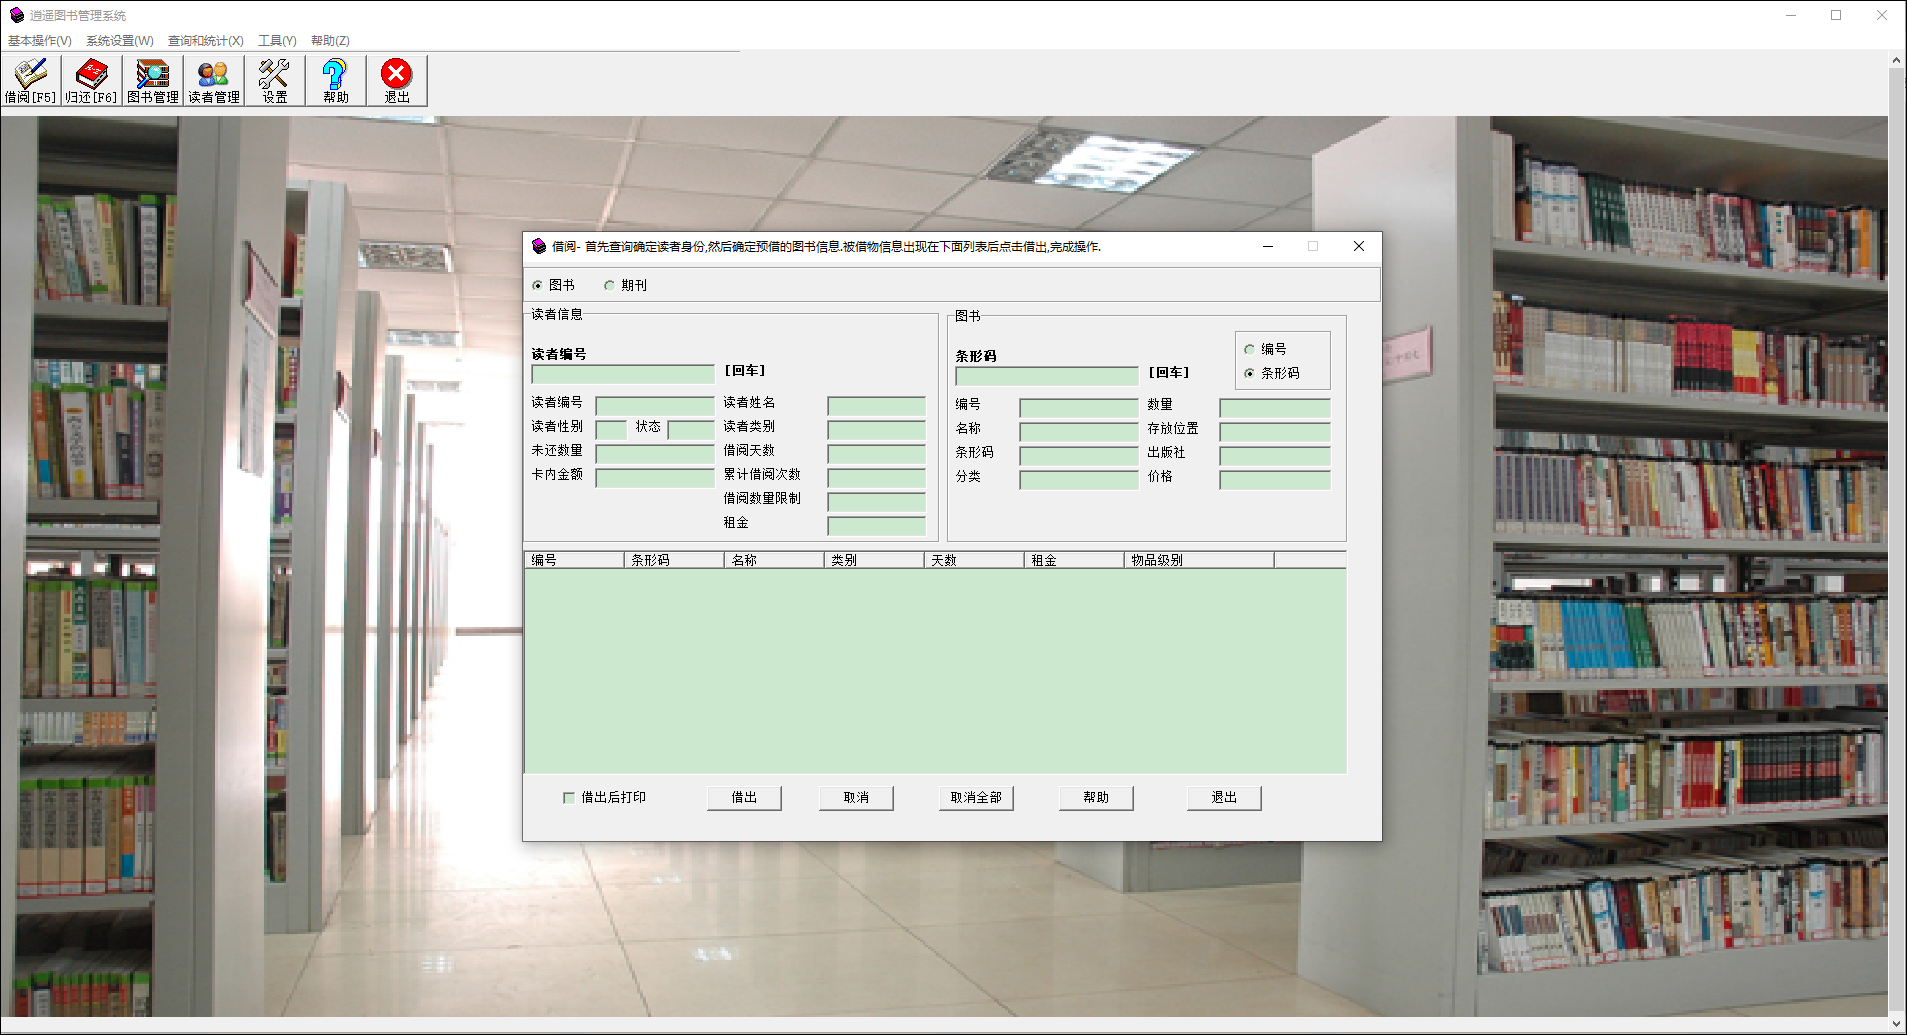Open the 归还 [F6] return toolbar icon
Image resolution: width=1907 pixels, height=1035 pixels.
[x=91, y=80]
